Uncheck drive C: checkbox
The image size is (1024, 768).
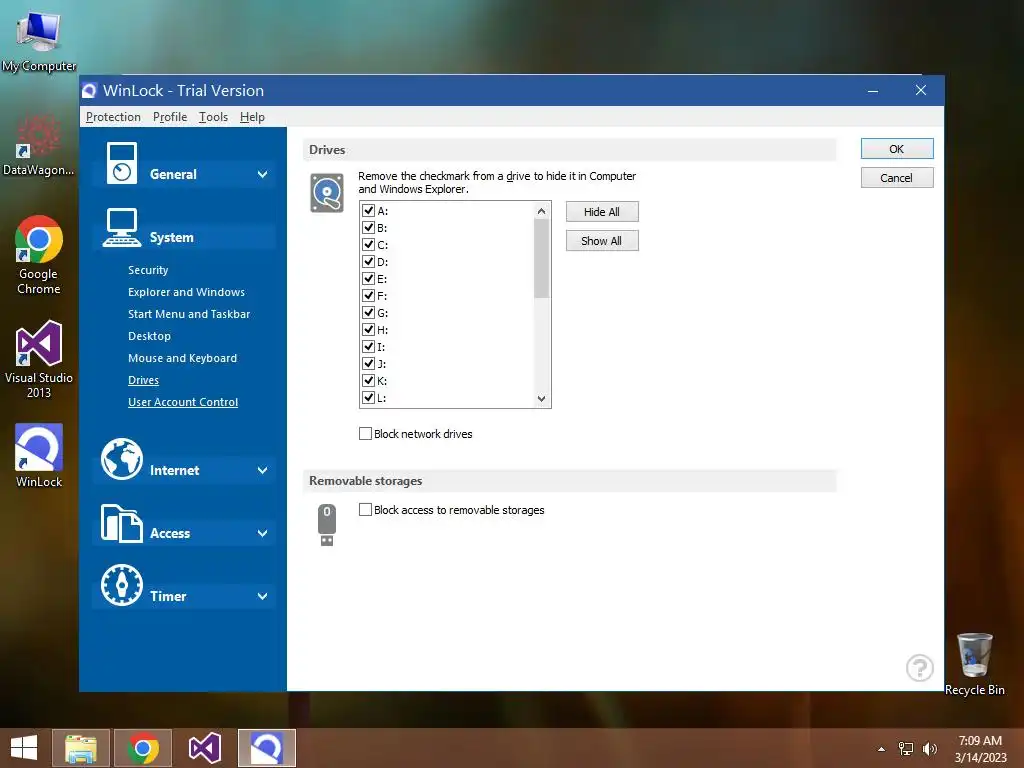pos(368,245)
